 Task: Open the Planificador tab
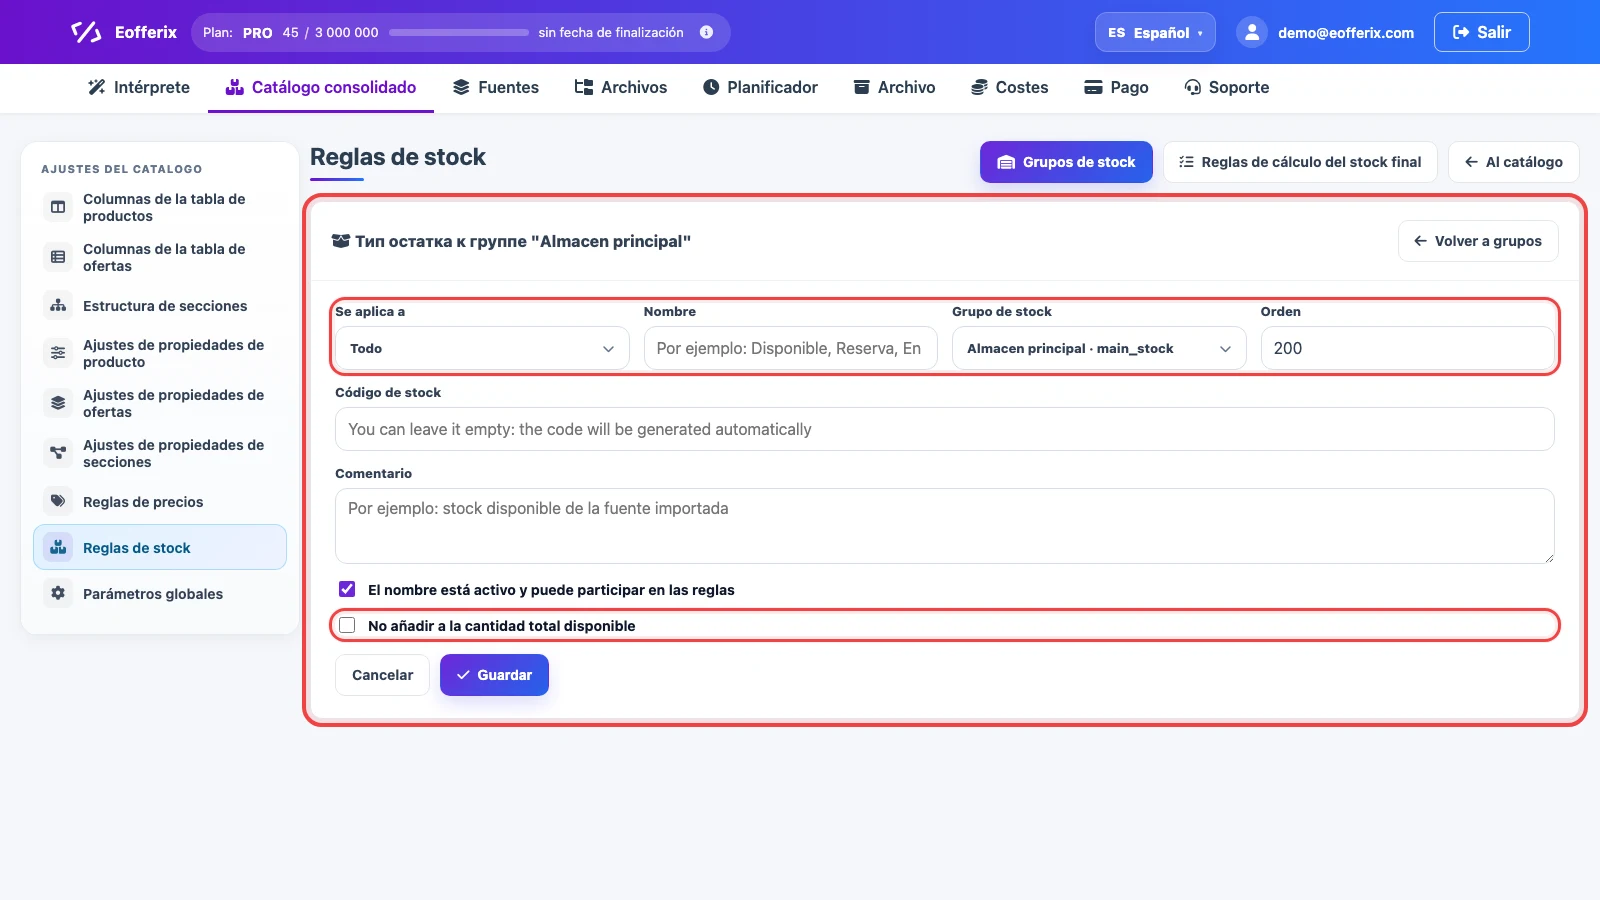click(760, 87)
